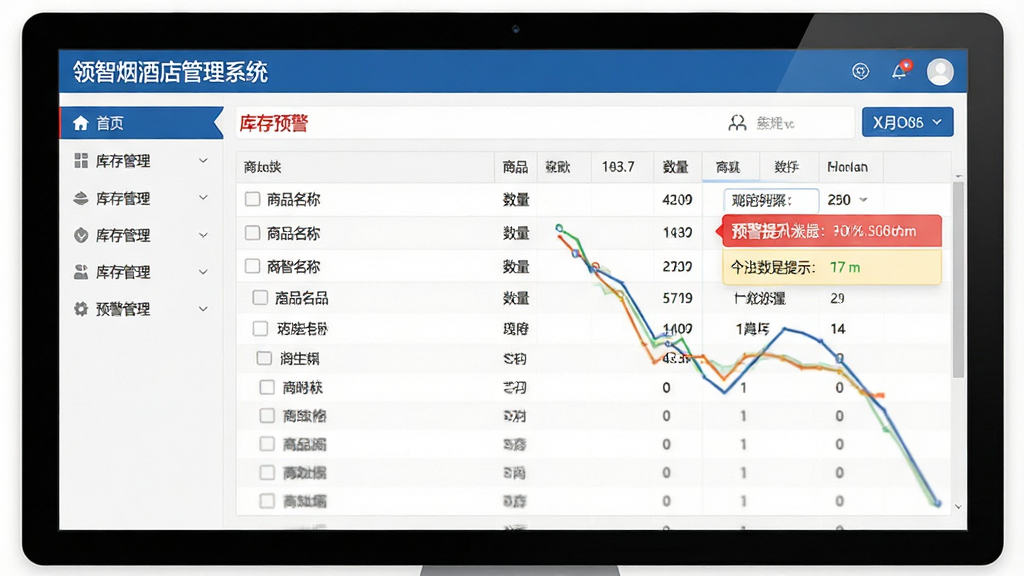Click the 29 value in the 商品名品 row

[837, 298]
